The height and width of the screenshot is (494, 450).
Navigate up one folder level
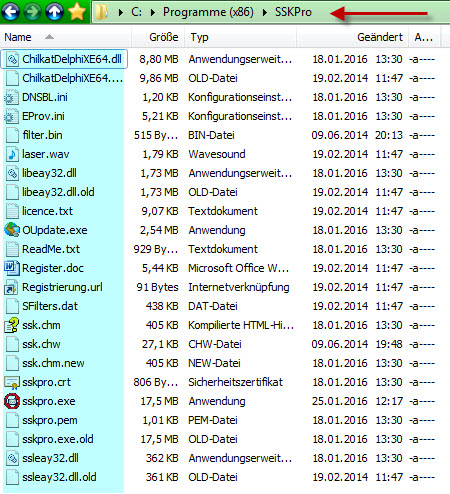[x=54, y=12]
